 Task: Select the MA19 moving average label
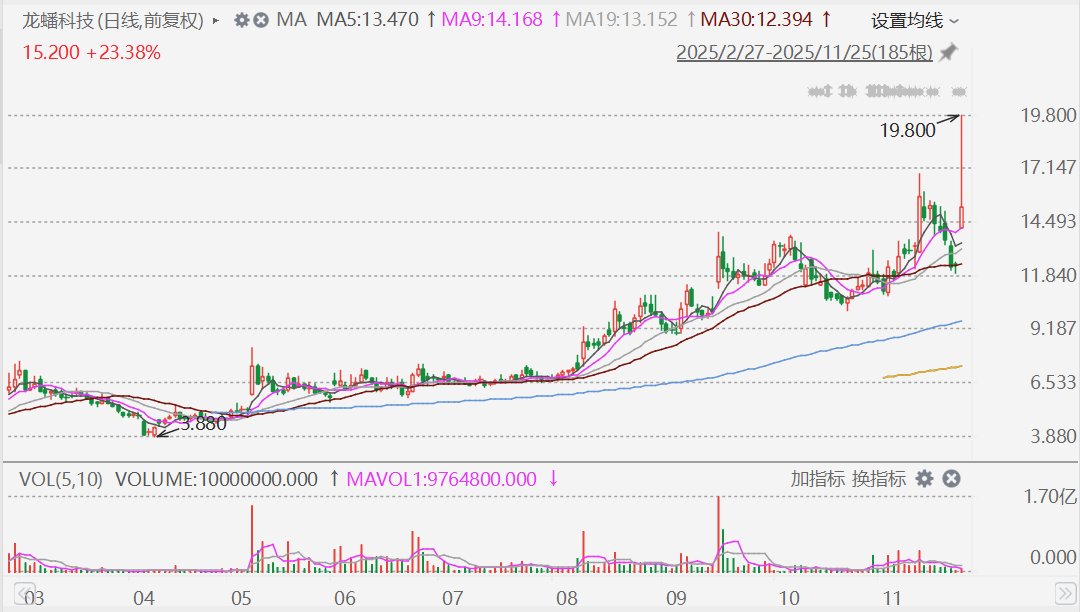coord(621,20)
